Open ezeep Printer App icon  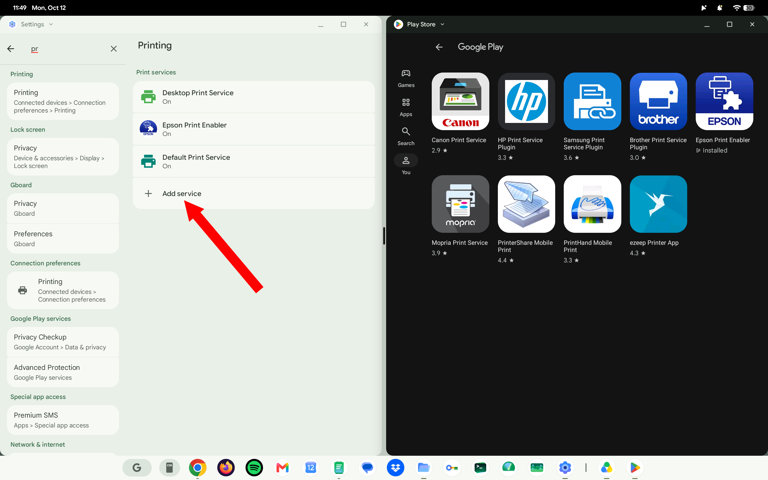pyautogui.click(x=658, y=204)
